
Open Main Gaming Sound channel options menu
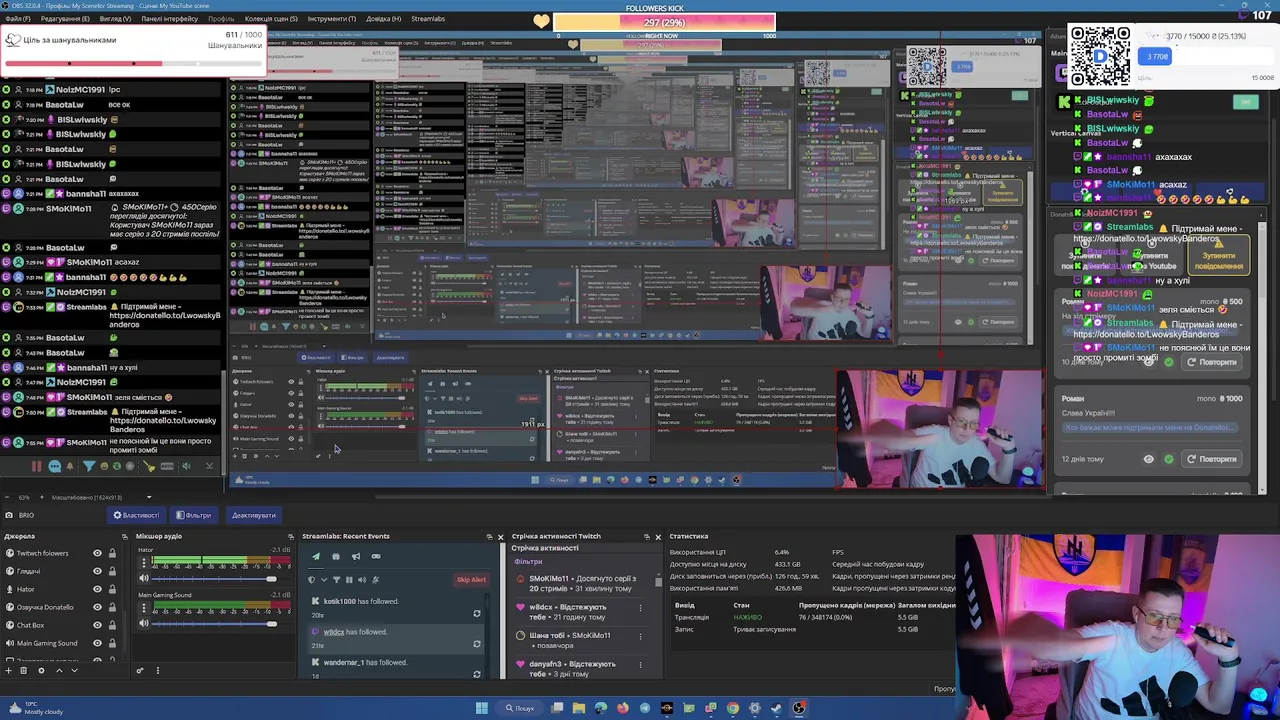pos(144,608)
